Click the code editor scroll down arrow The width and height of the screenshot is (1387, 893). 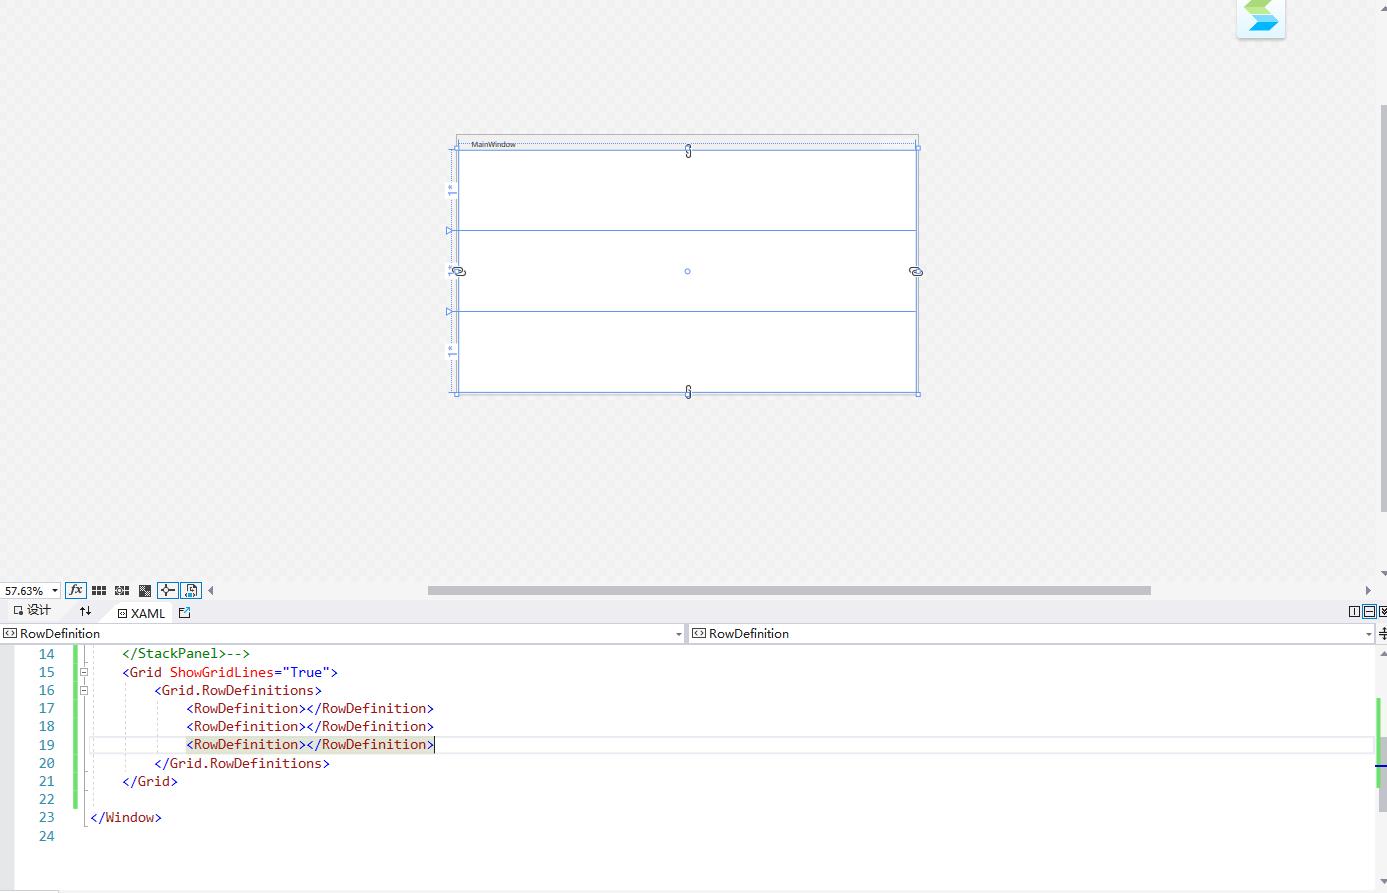point(1383,882)
